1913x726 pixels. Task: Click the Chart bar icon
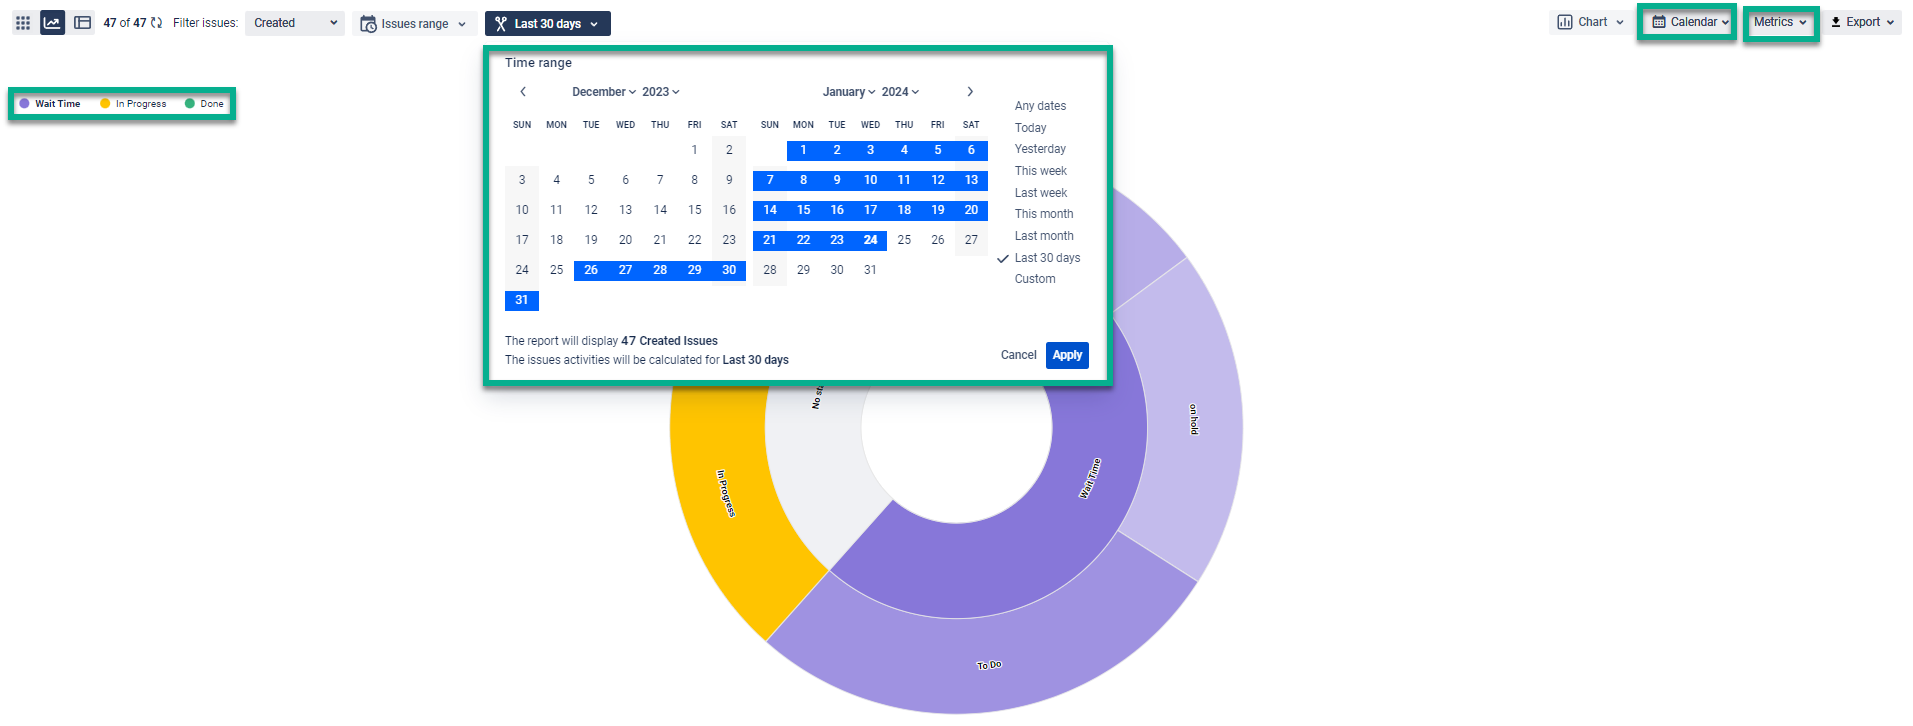point(1565,22)
